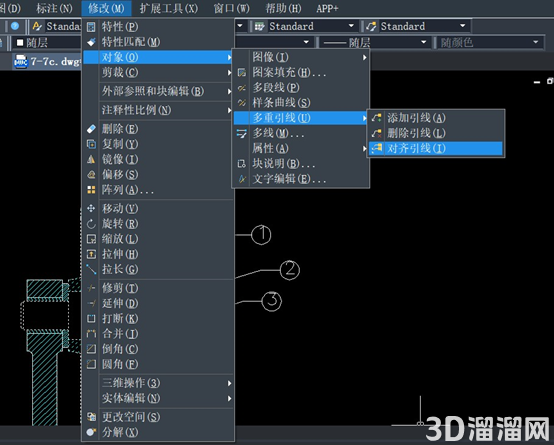Click the Array (阵列) grid icon
Viewport: 554px width, 445px height.
click(91, 190)
